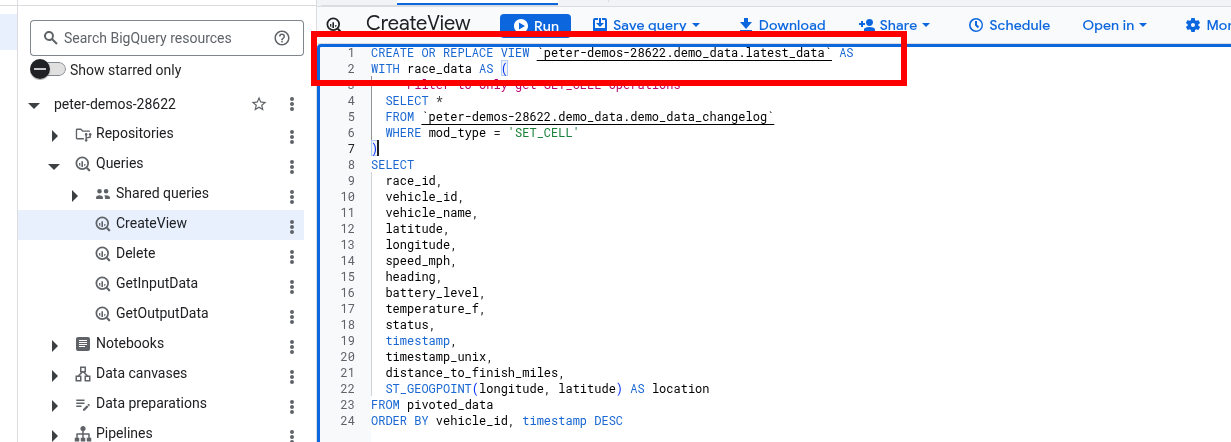This screenshot has height=442, width=1231.
Task: Select the CreateView query in the tree
Action: [151, 223]
